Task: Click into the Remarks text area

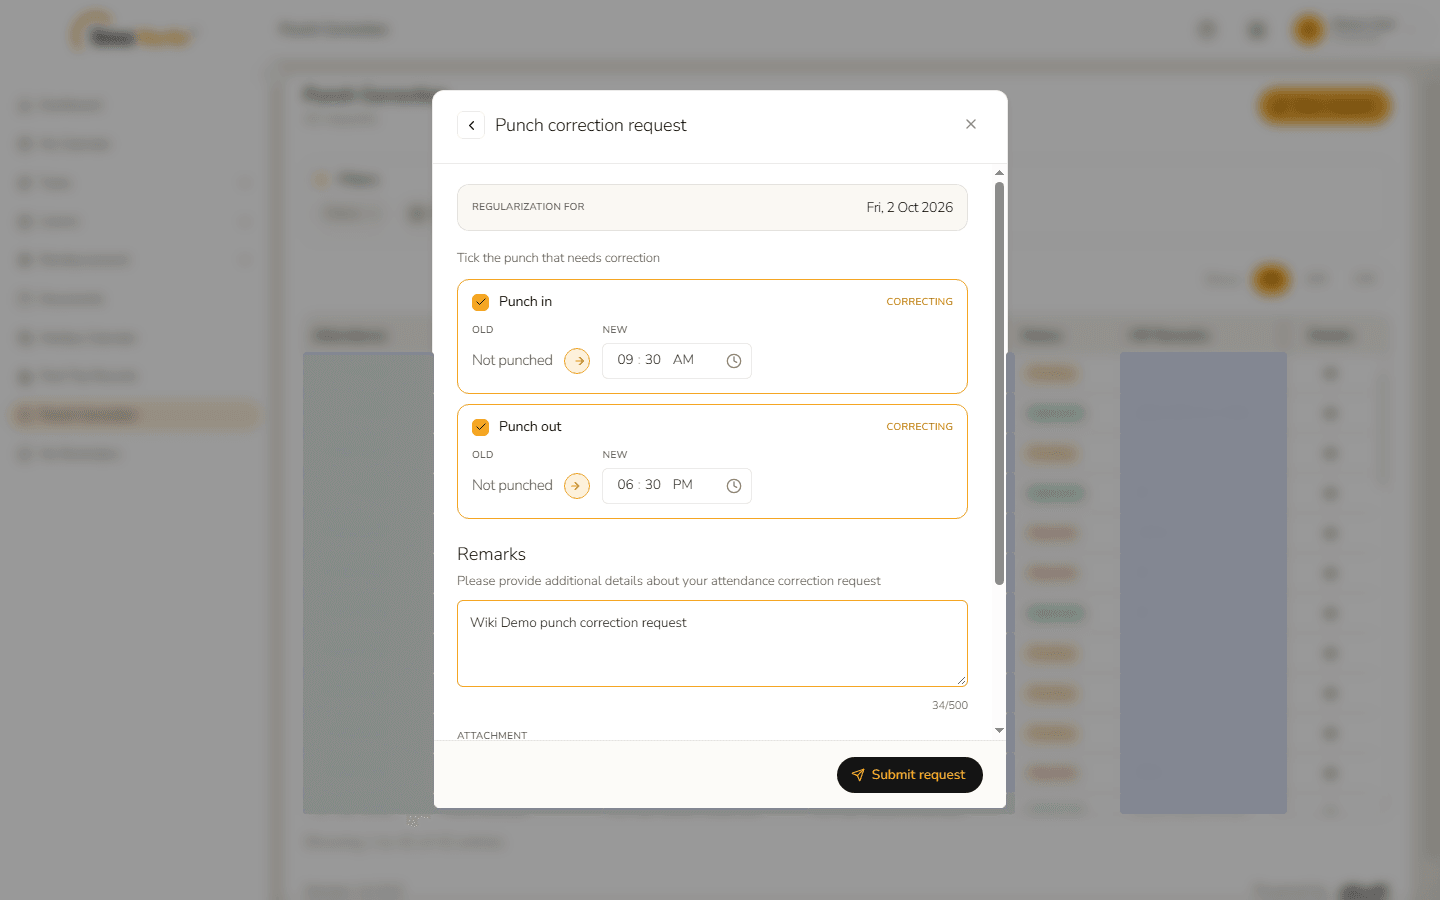Action: (712, 643)
